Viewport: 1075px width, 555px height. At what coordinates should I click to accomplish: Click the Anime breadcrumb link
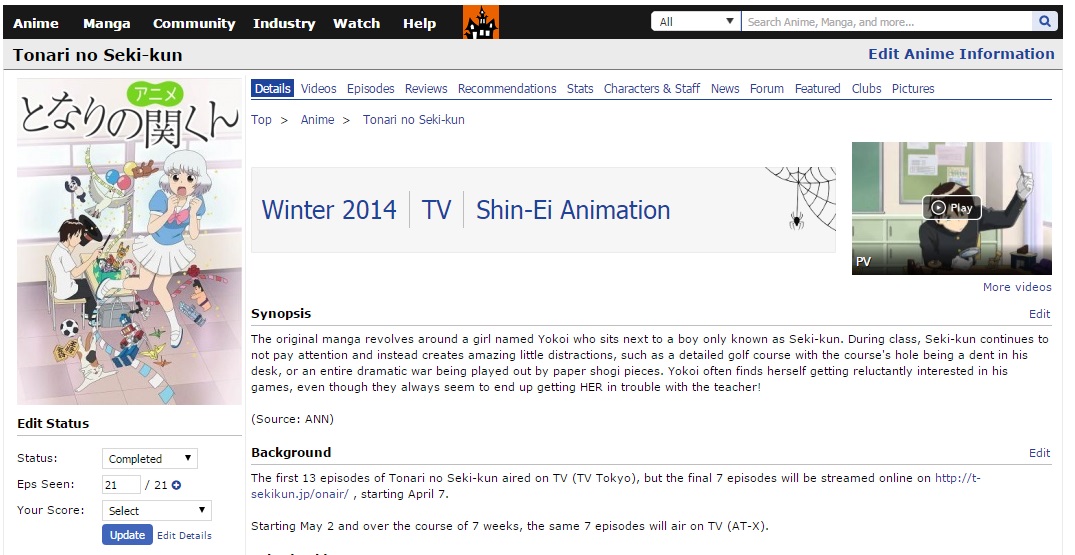[x=317, y=120]
